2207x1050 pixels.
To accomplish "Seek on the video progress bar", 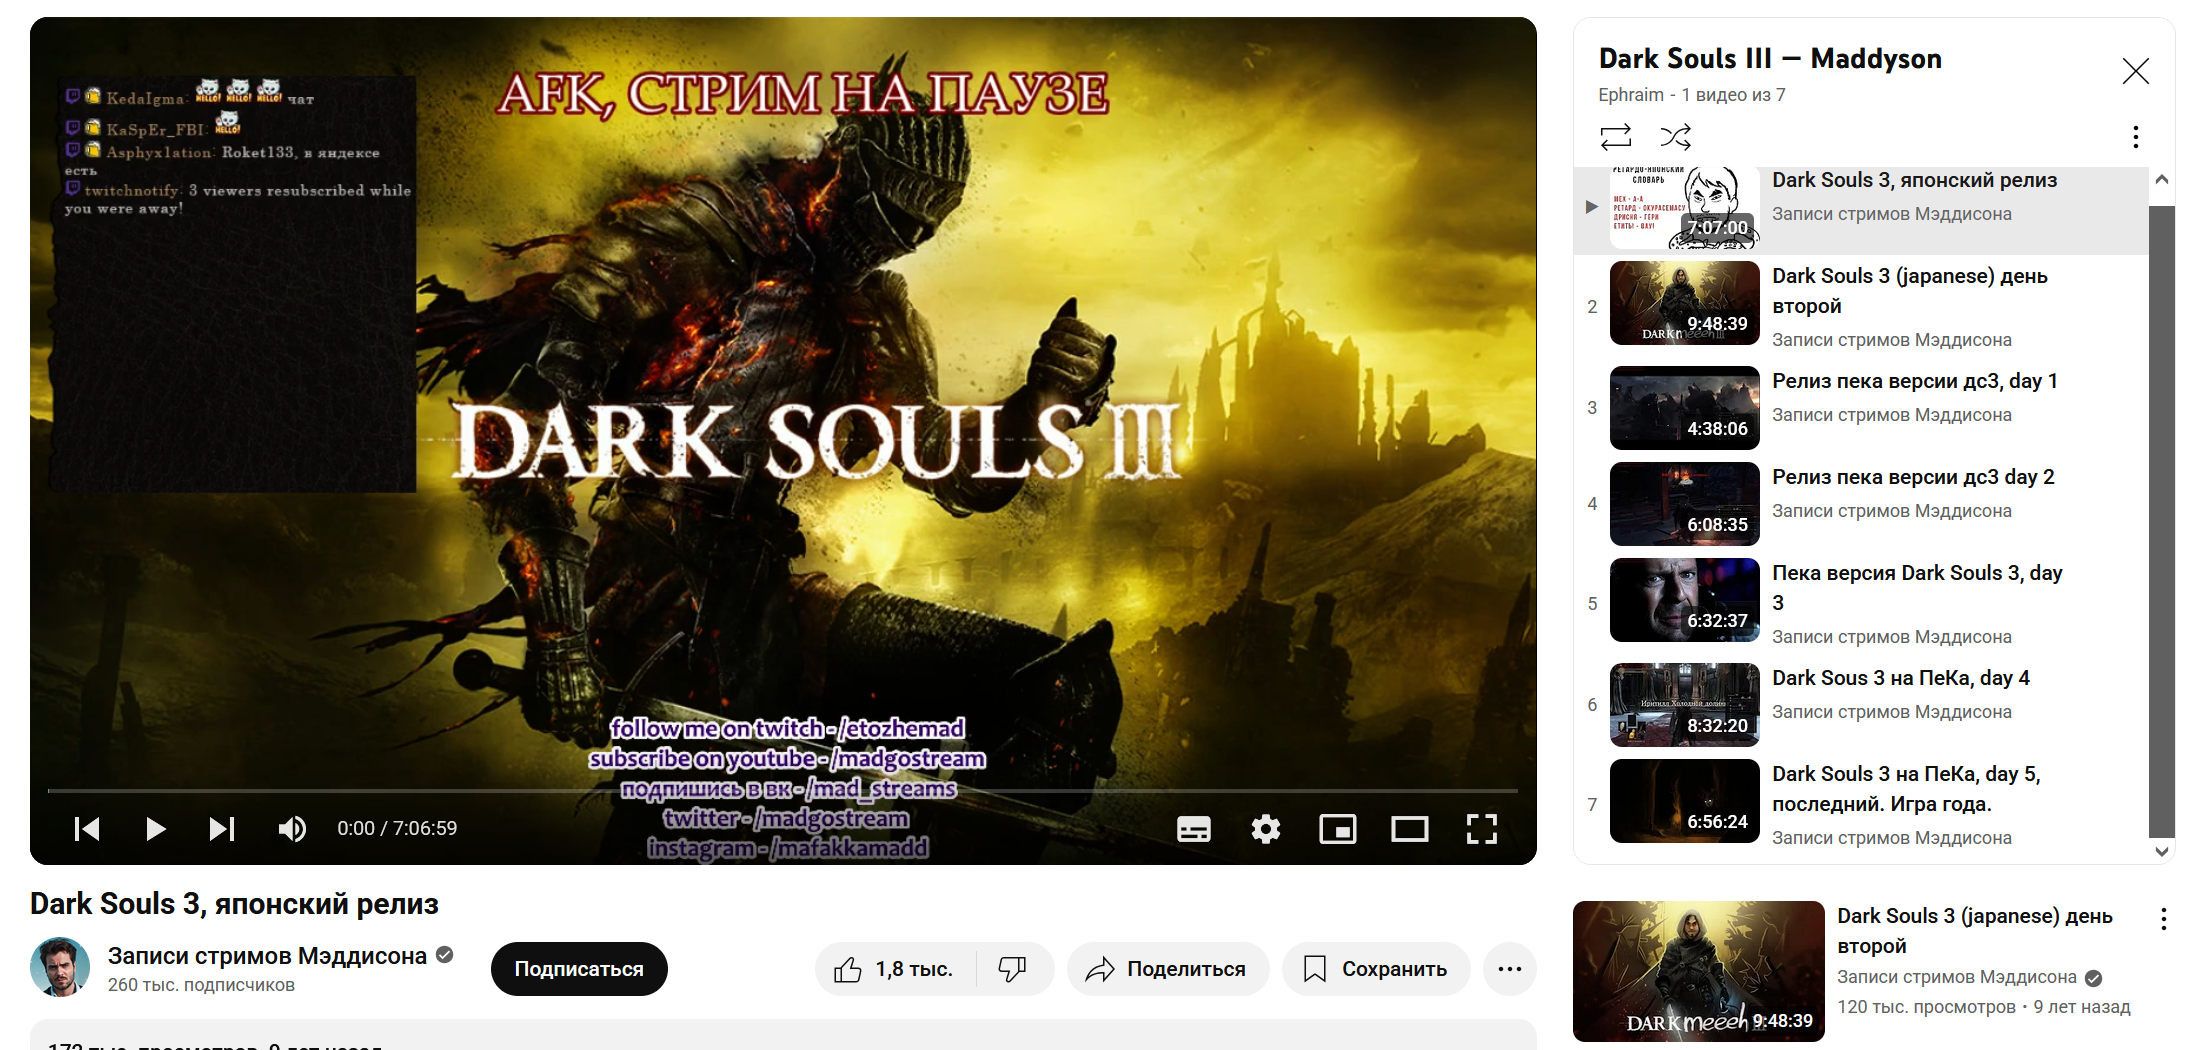I will click(783, 791).
